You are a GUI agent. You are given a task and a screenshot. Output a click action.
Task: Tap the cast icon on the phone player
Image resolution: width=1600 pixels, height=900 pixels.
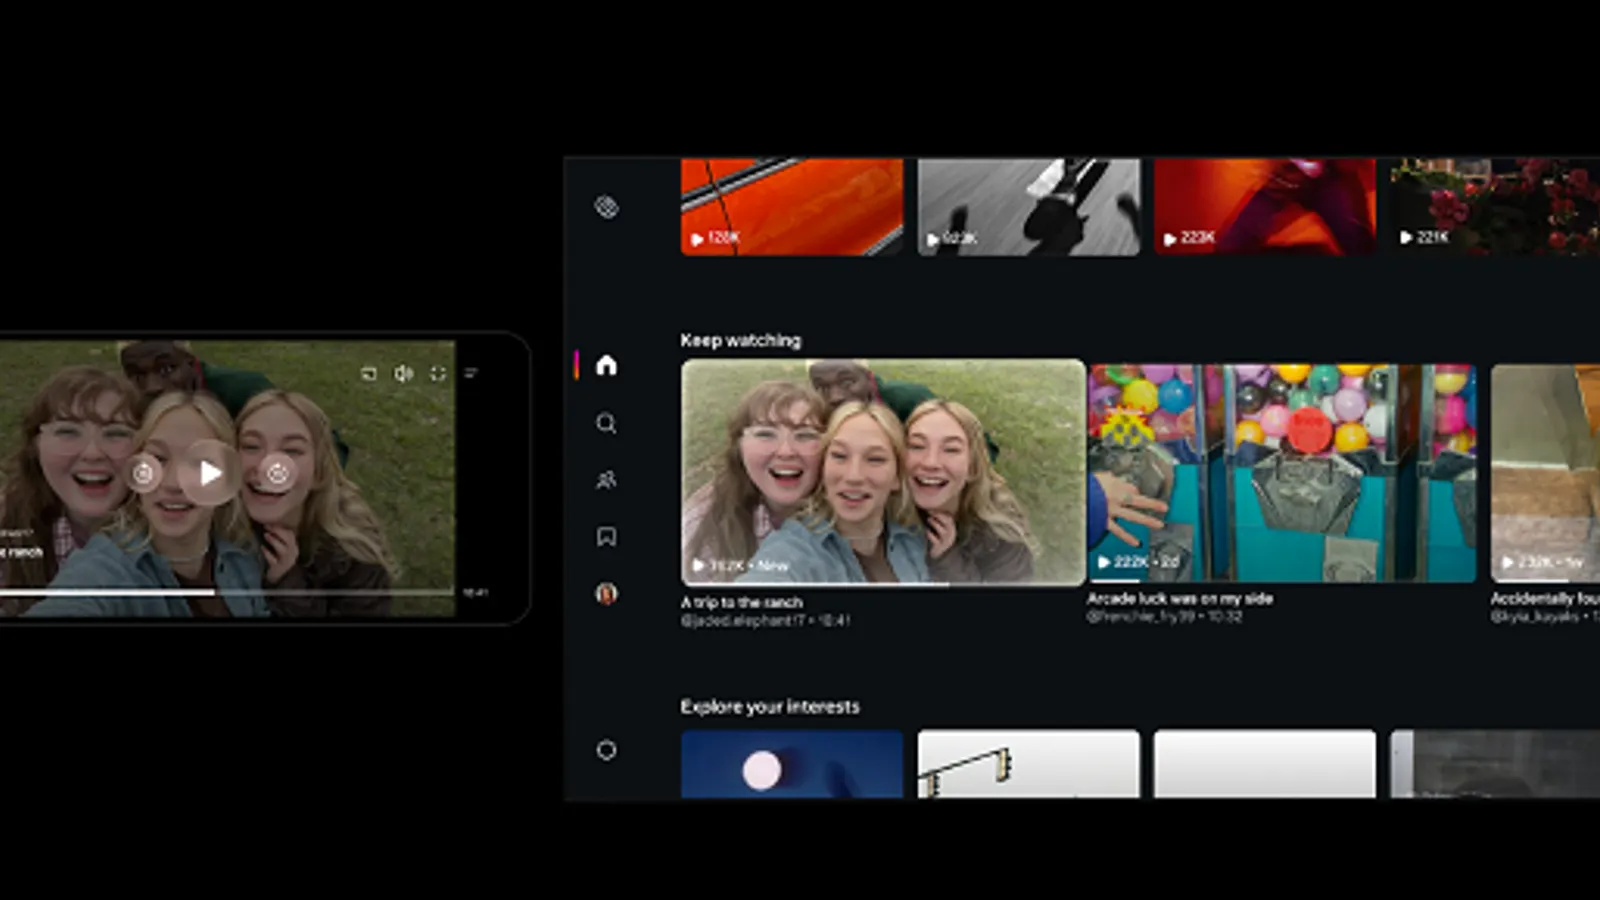369,373
